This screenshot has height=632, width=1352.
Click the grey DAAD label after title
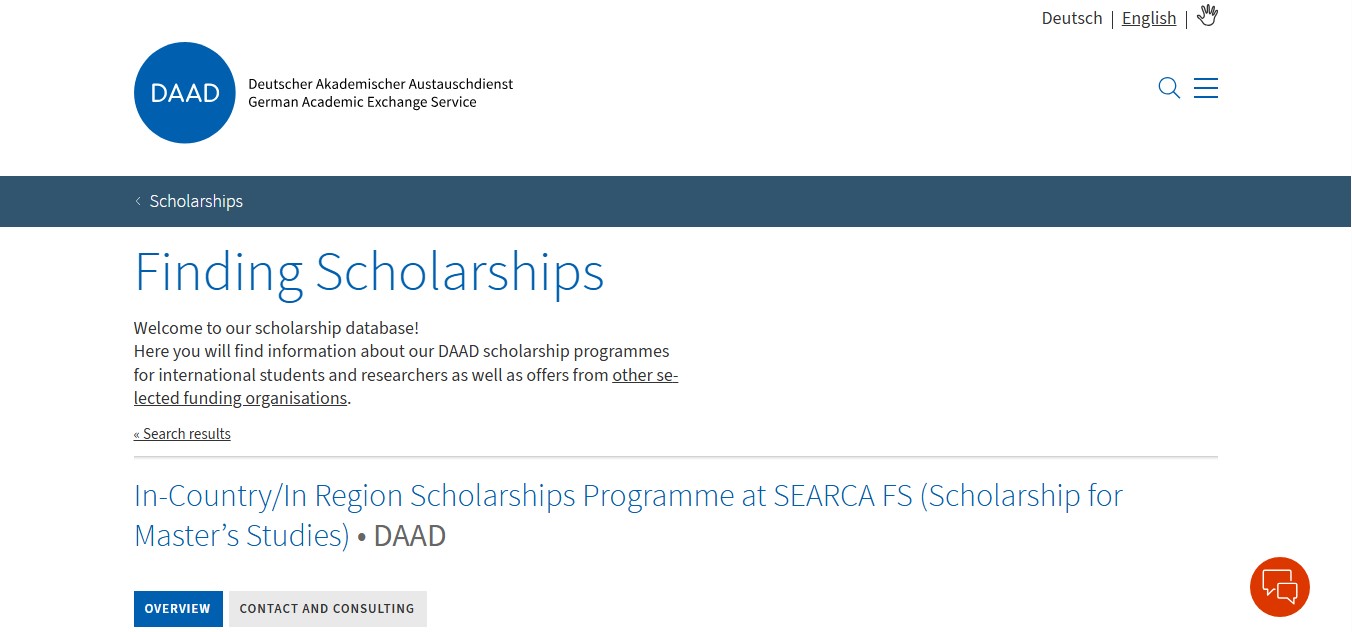[x=410, y=536]
